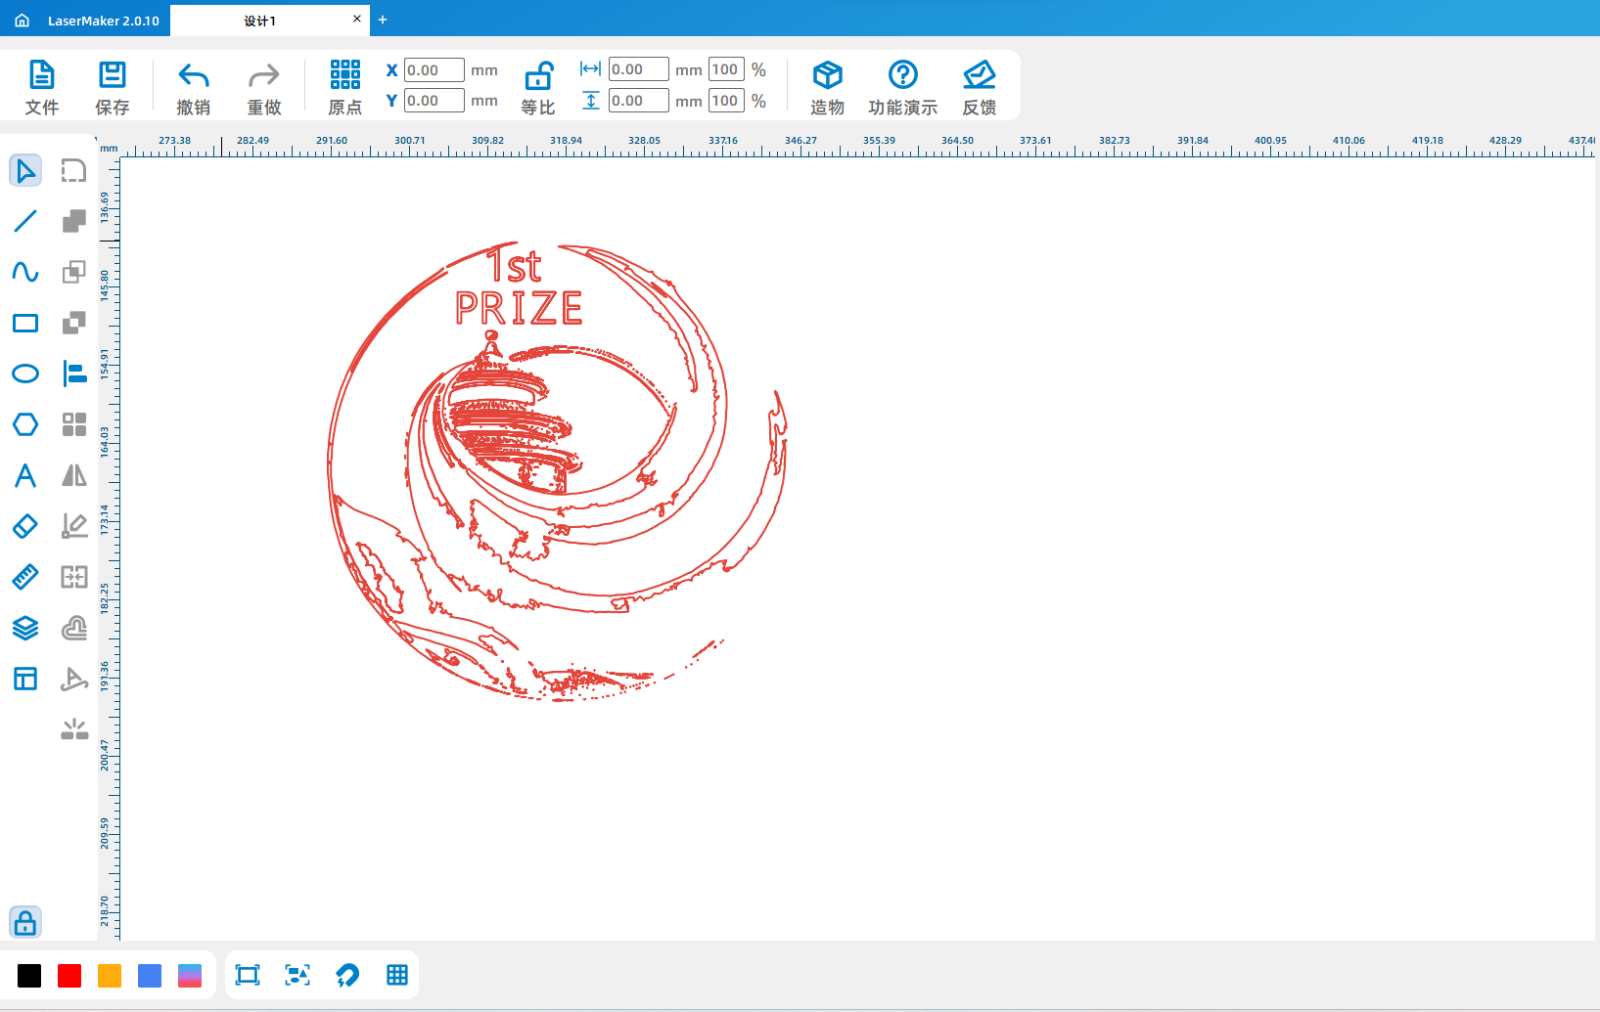Pick the ellipse shape tool
Viewport: 1600px width, 1012px height.
click(x=25, y=374)
